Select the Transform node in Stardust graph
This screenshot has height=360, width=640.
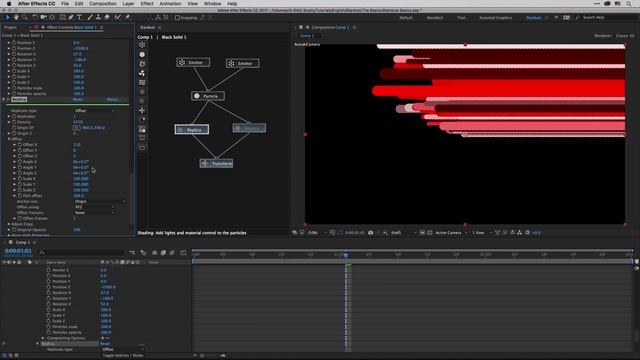[x=216, y=163]
